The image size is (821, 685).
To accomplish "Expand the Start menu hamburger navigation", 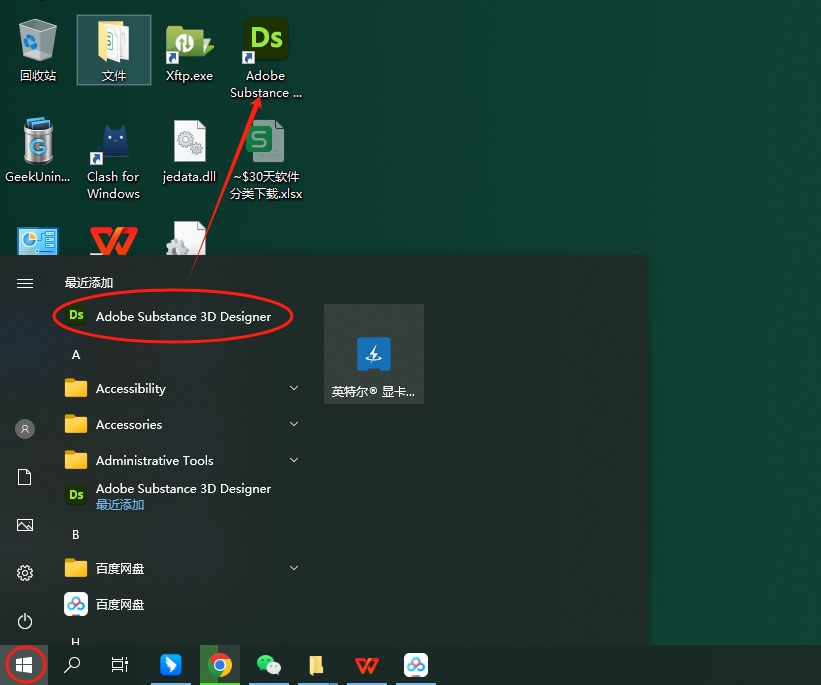I will [25, 283].
